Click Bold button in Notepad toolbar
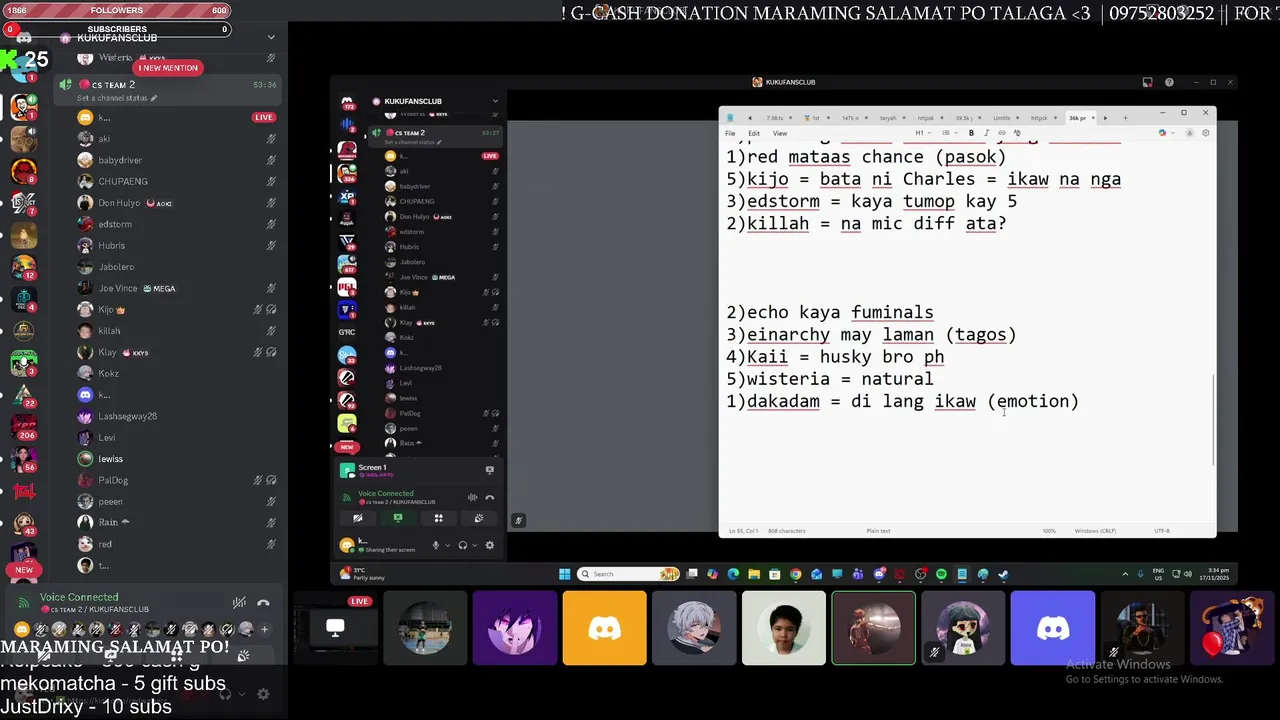The width and height of the screenshot is (1280, 720). point(971,133)
